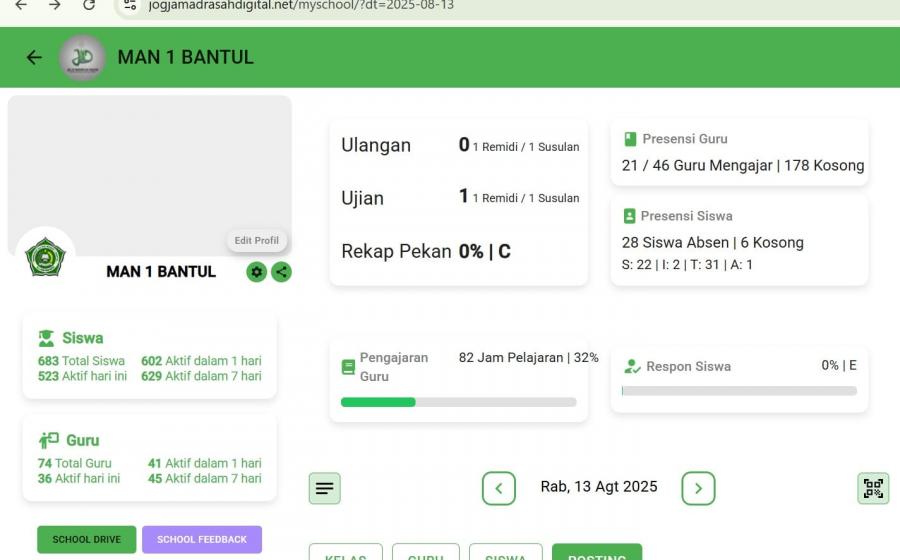Click the Pengajaran Guru document icon

click(x=348, y=367)
